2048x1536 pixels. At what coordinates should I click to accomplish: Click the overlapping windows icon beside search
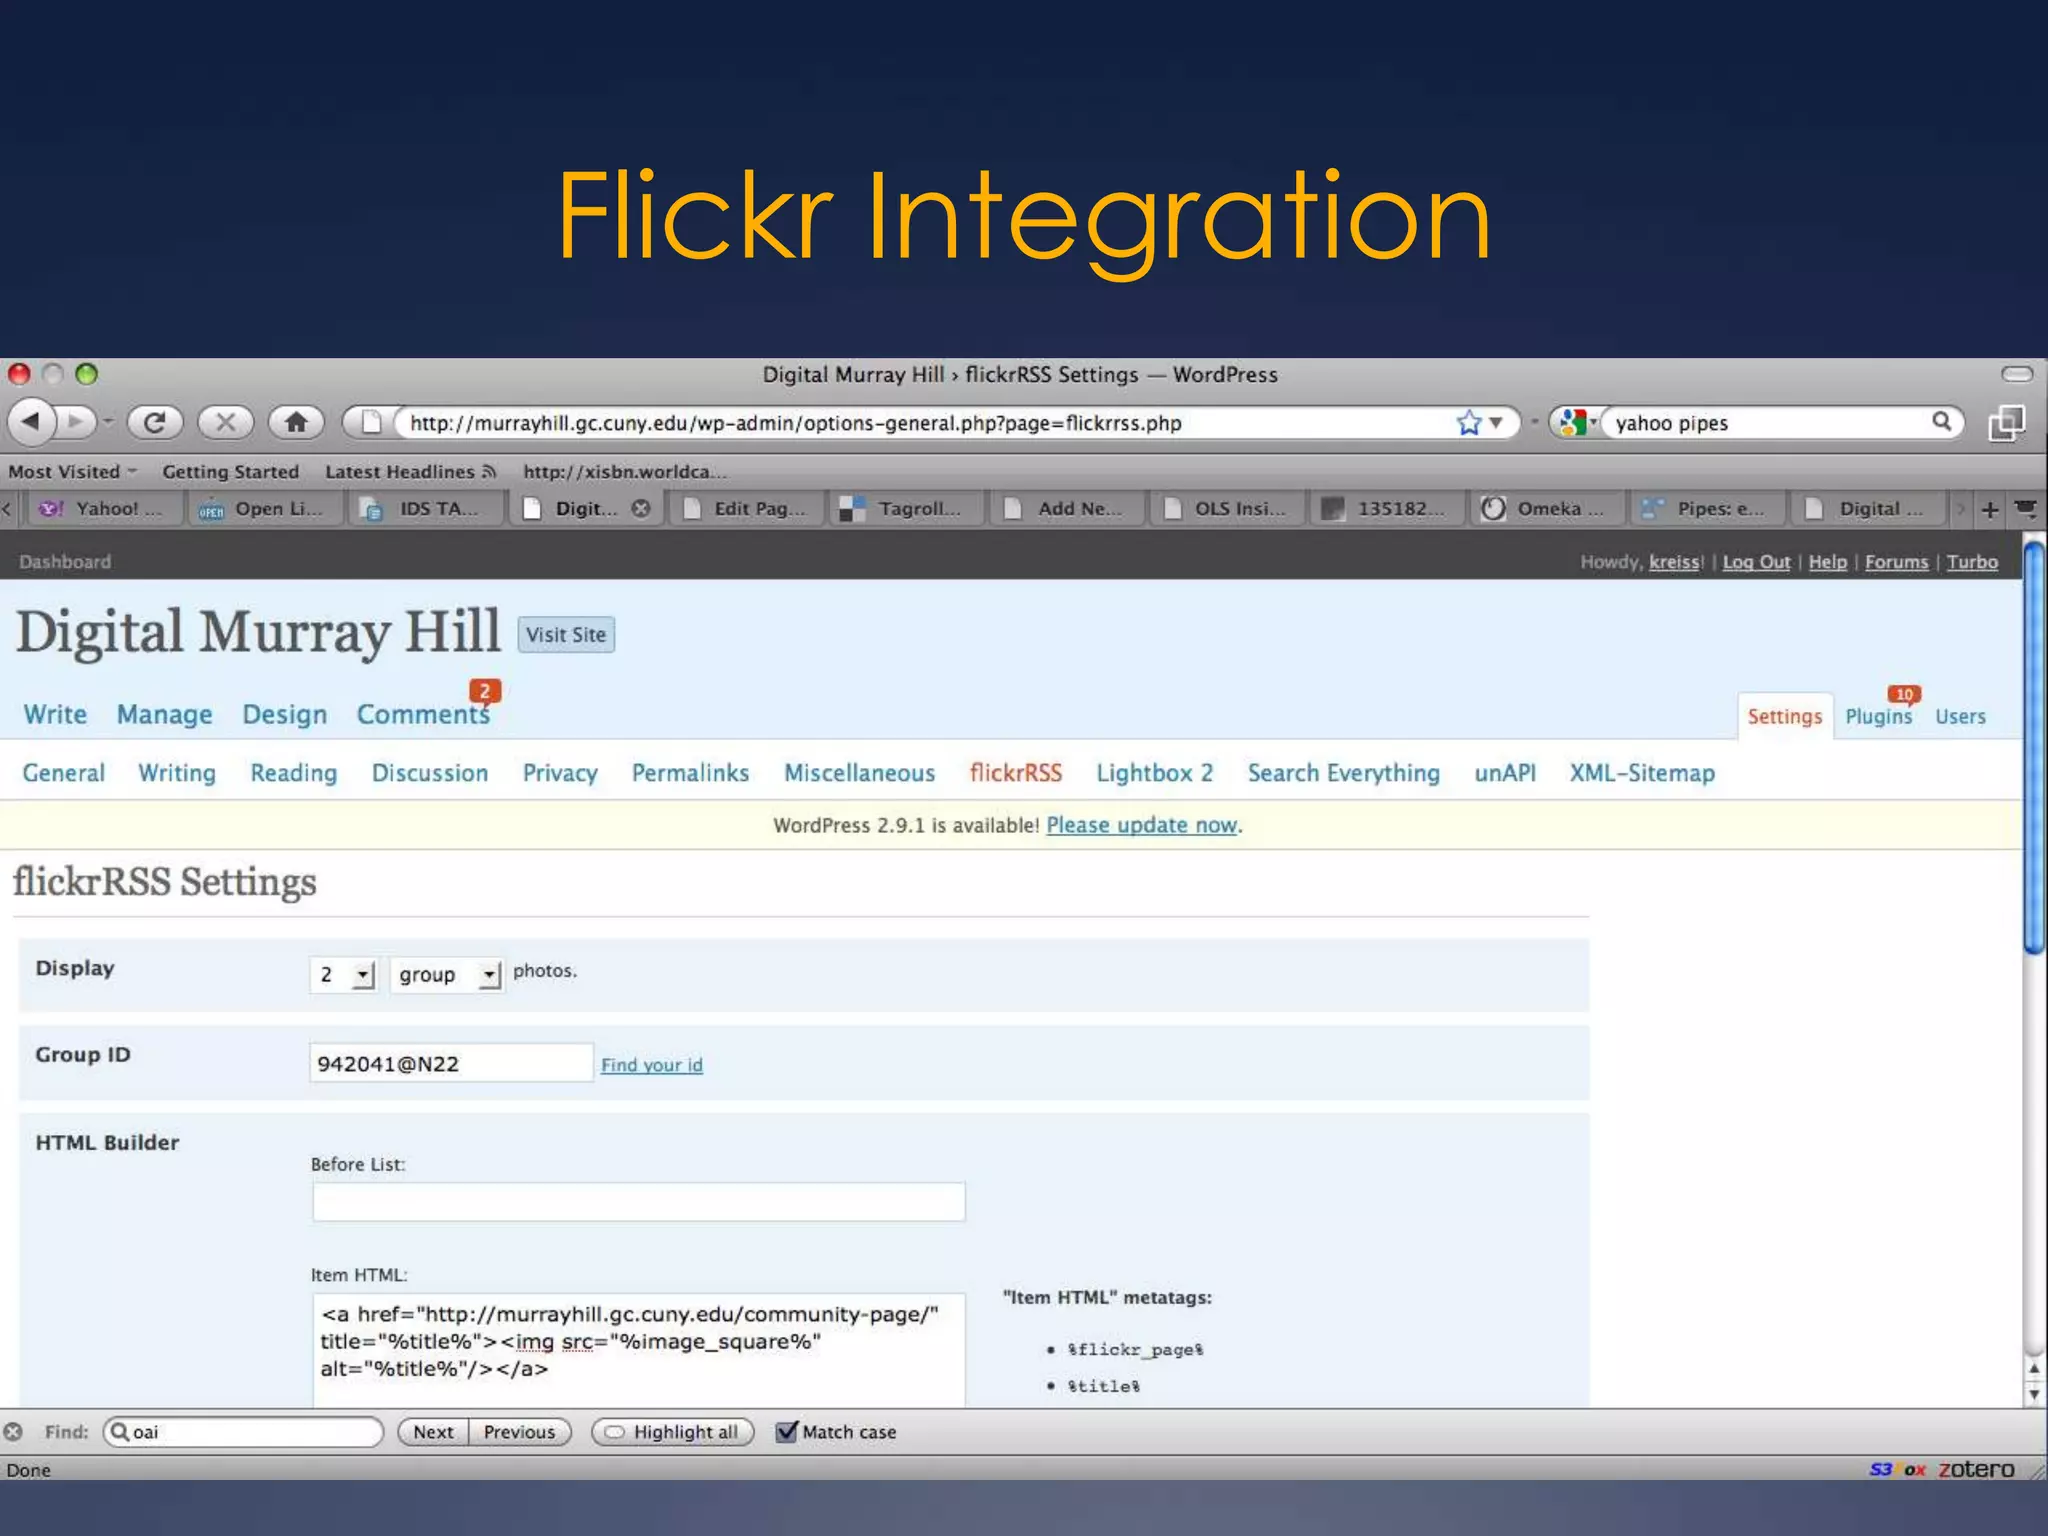click(2006, 423)
